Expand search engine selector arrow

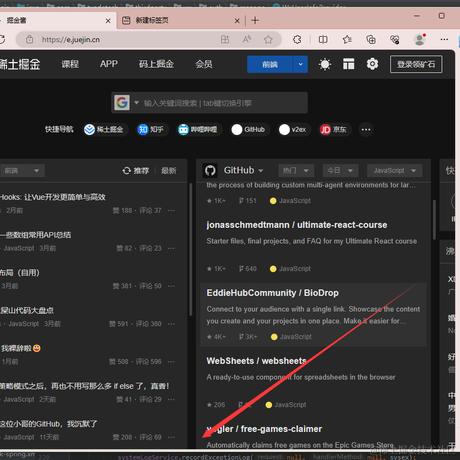(136, 103)
